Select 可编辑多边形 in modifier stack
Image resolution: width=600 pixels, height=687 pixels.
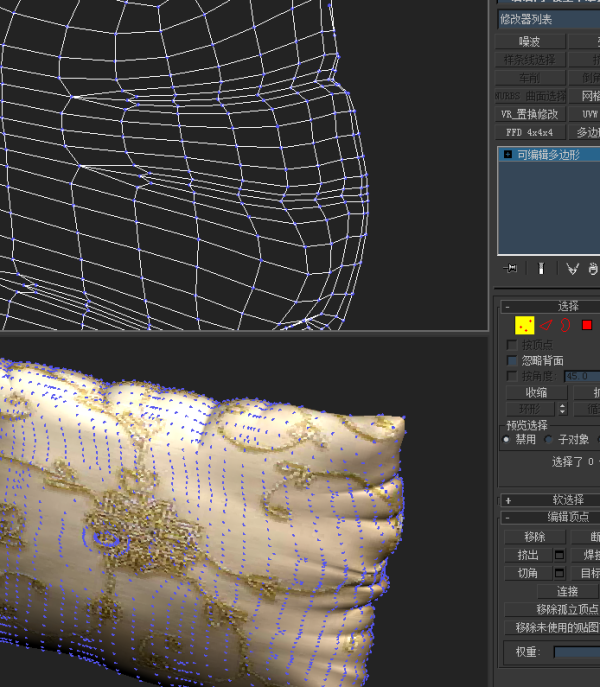(x=549, y=155)
